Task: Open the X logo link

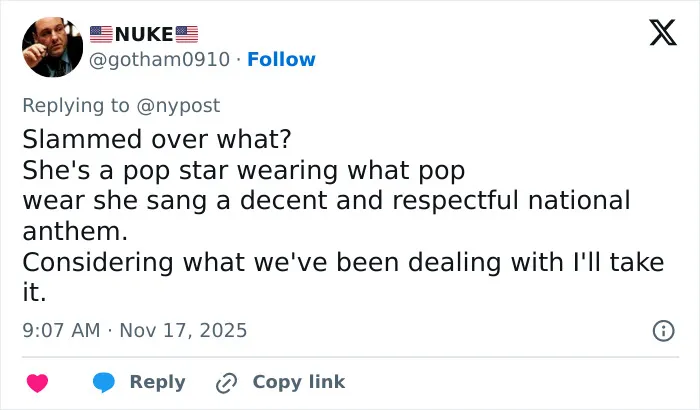Action: pos(663,33)
